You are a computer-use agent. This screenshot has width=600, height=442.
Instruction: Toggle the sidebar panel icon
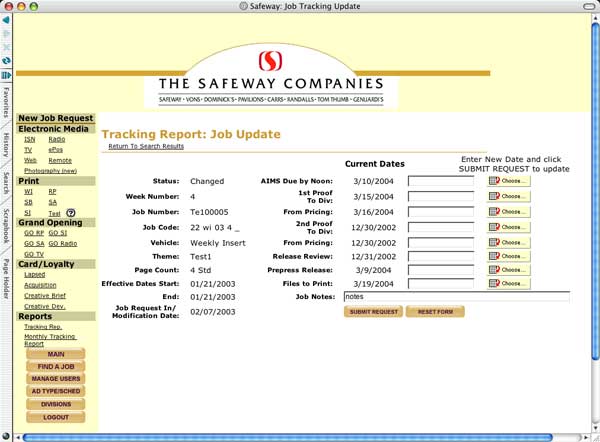(x=6, y=75)
